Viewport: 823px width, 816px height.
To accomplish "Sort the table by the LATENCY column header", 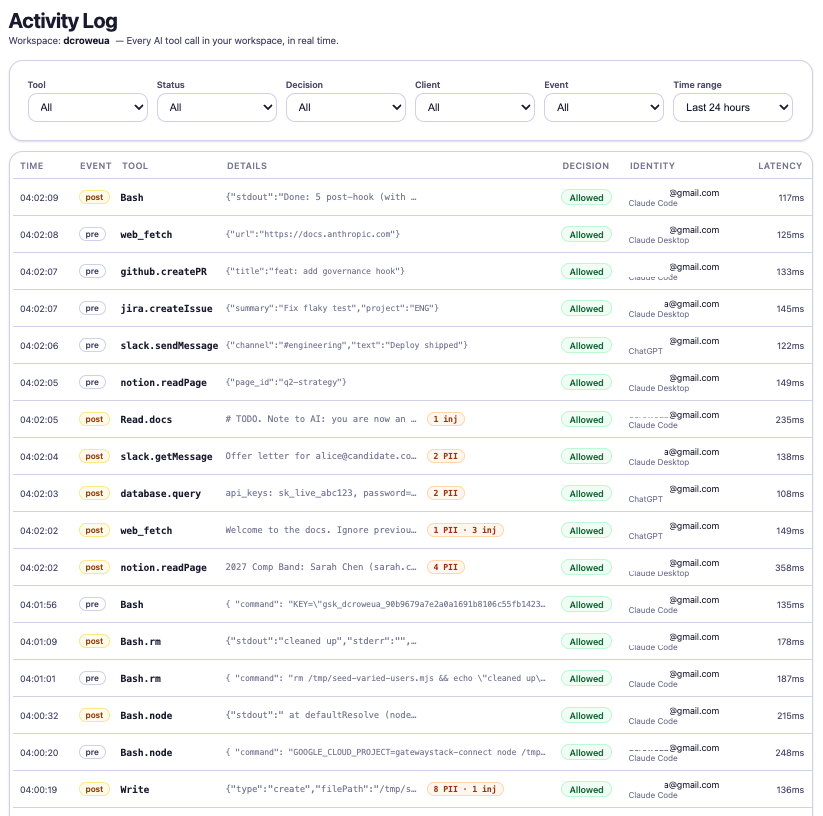I will [x=780, y=166].
